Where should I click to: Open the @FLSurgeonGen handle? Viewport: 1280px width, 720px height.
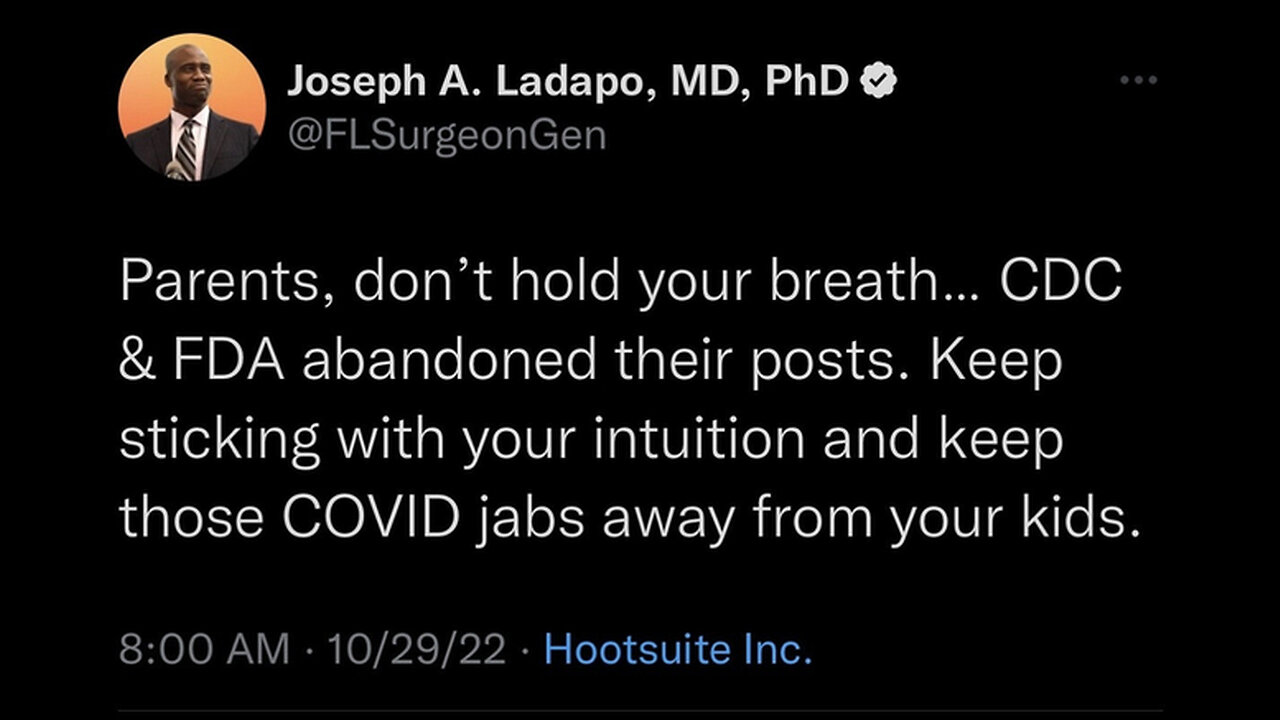click(446, 133)
